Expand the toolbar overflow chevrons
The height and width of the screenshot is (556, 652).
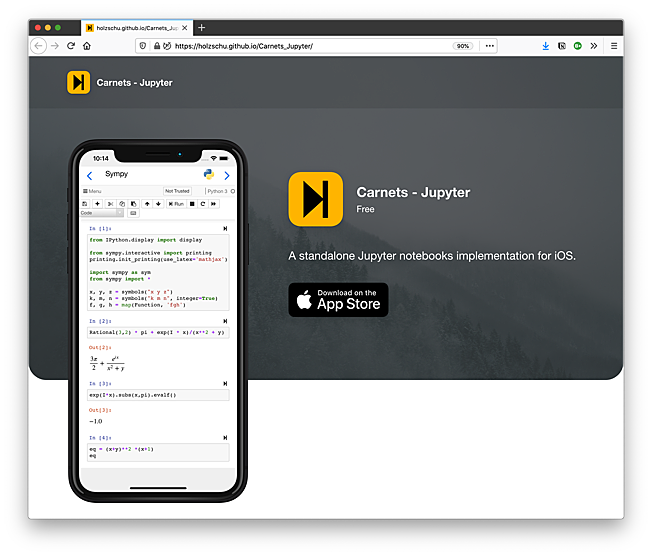(x=594, y=46)
